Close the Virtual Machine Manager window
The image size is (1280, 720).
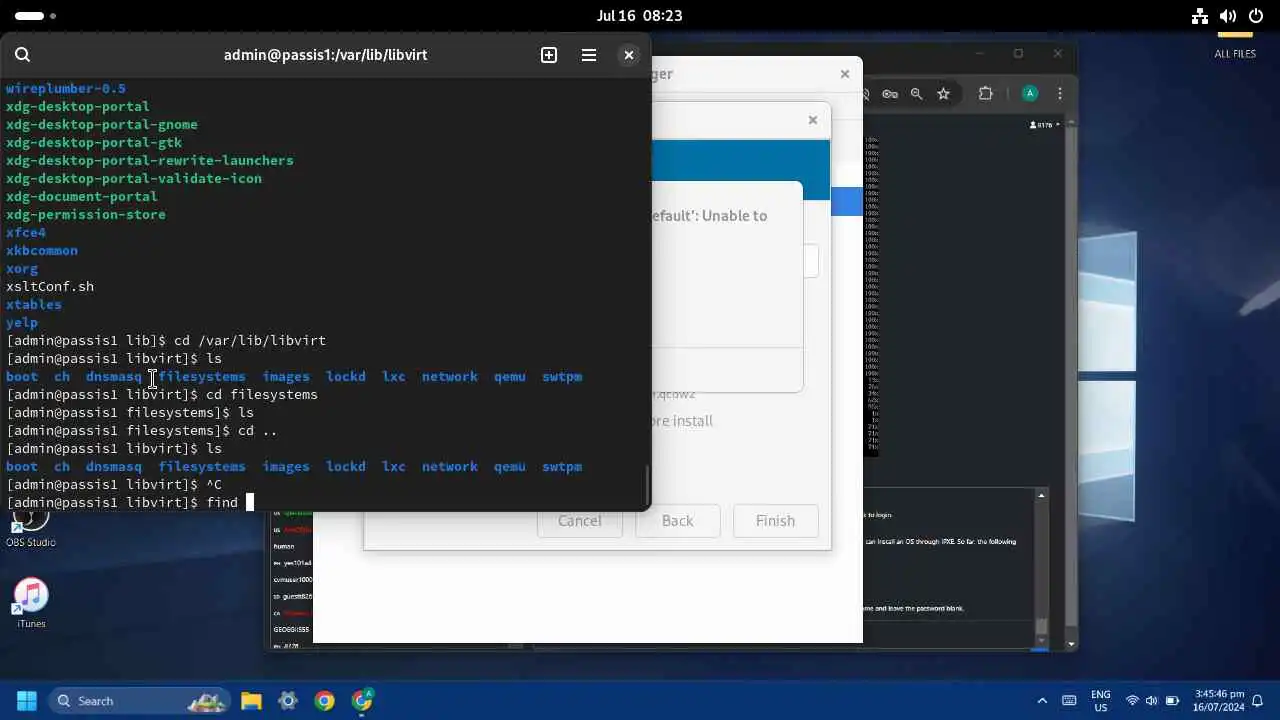pos(845,74)
